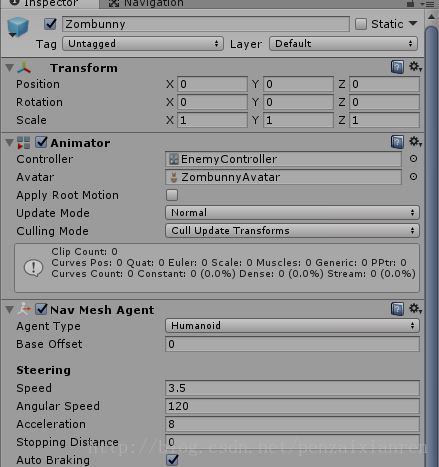Click the Position Y field
The width and height of the screenshot is (439, 467).
pos(298,84)
